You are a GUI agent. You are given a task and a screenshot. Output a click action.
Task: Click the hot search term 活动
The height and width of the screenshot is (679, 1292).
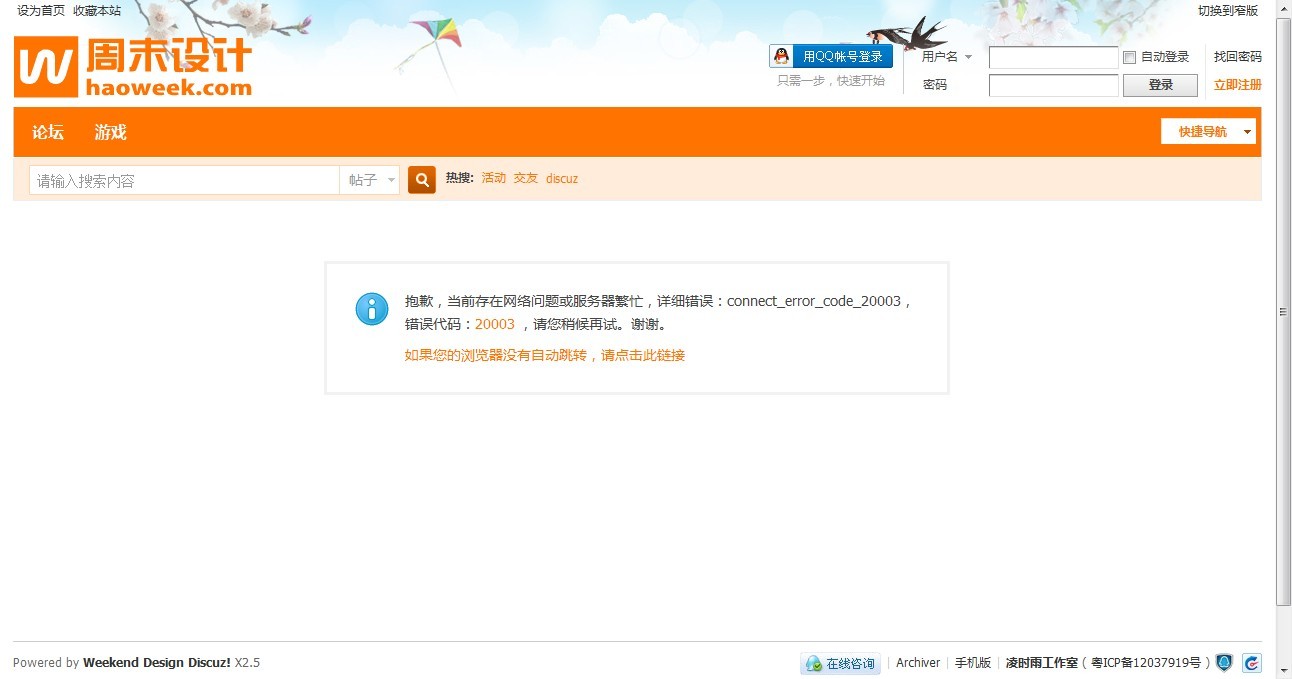[x=494, y=178]
